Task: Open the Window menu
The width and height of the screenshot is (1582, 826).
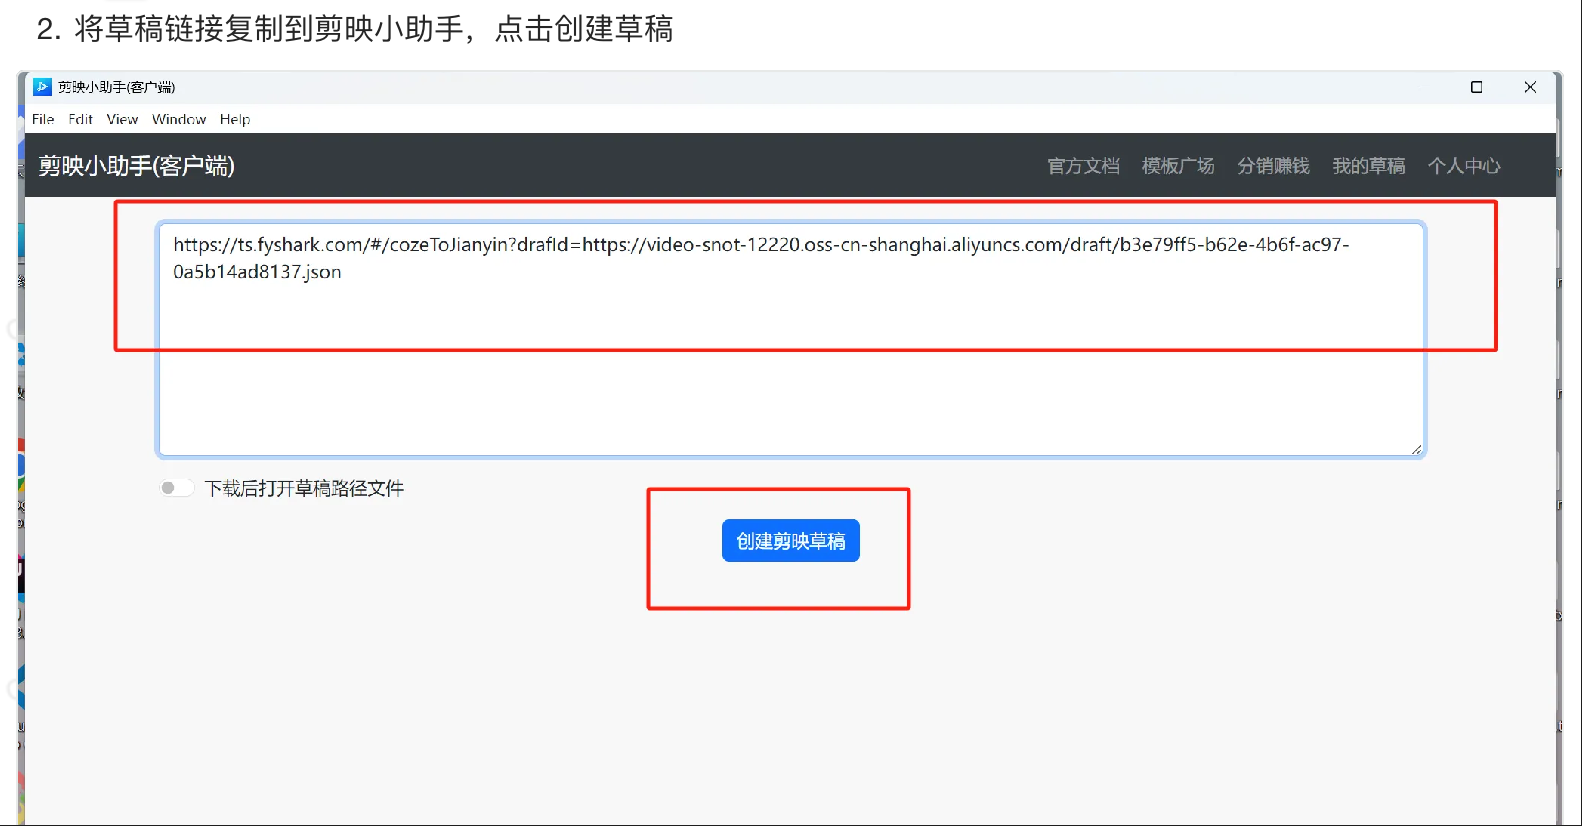Action: [x=179, y=119]
